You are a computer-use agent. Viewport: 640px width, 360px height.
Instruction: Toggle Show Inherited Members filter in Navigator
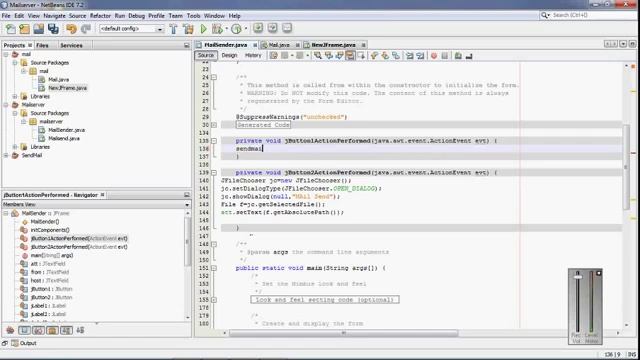pyautogui.click(x=10, y=330)
